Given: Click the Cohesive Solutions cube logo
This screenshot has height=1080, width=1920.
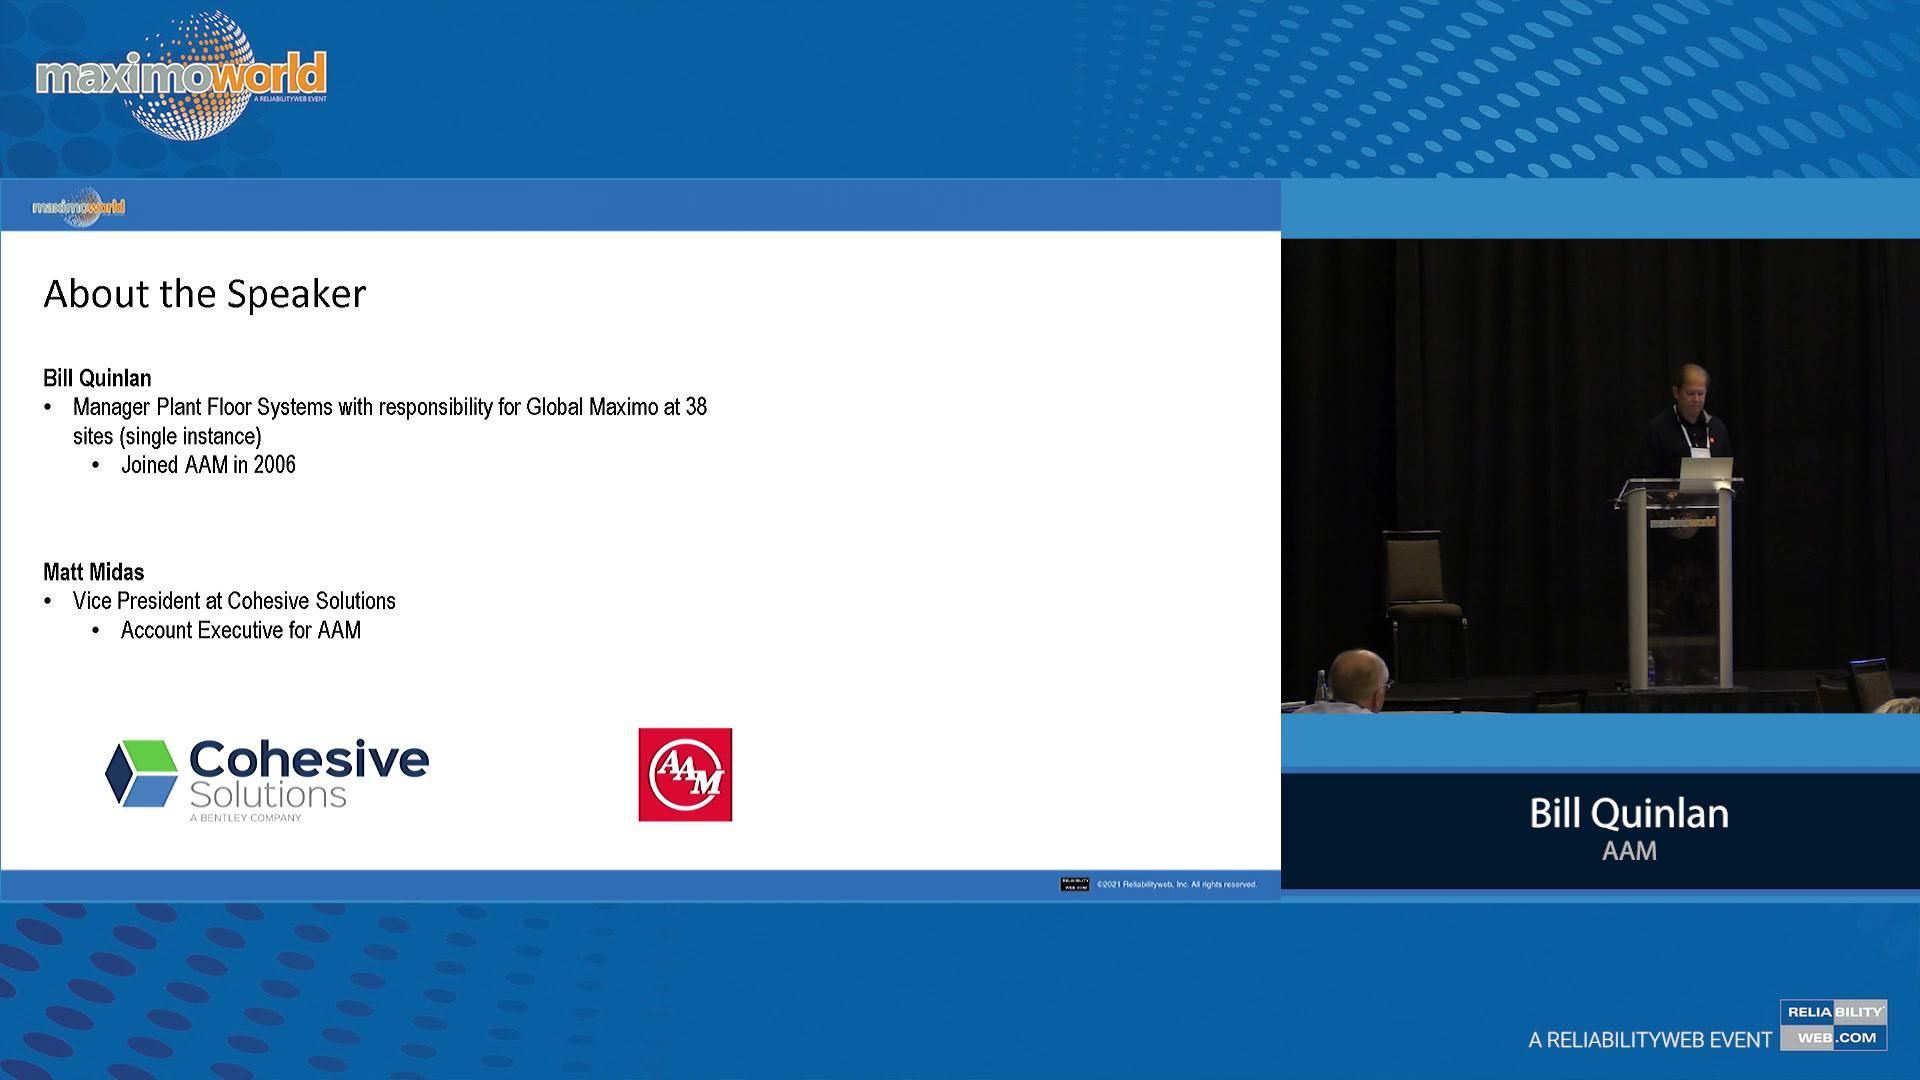Looking at the screenshot, I should pyautogui.click(x=142, y=773).
